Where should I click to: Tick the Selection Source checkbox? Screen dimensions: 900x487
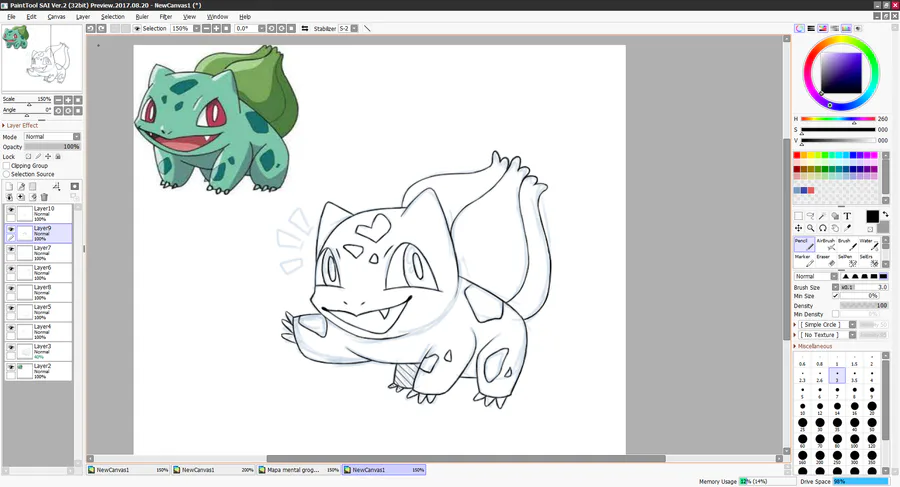6,174
